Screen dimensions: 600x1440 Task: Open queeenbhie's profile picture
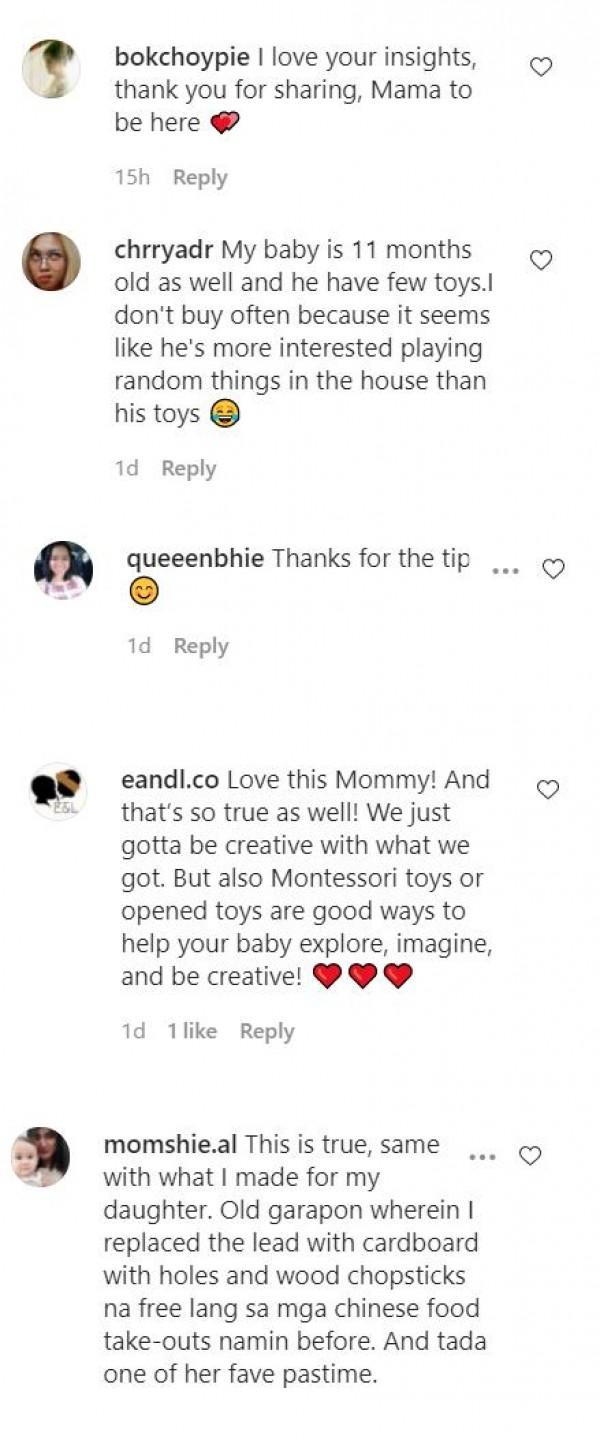pos(63,570)
